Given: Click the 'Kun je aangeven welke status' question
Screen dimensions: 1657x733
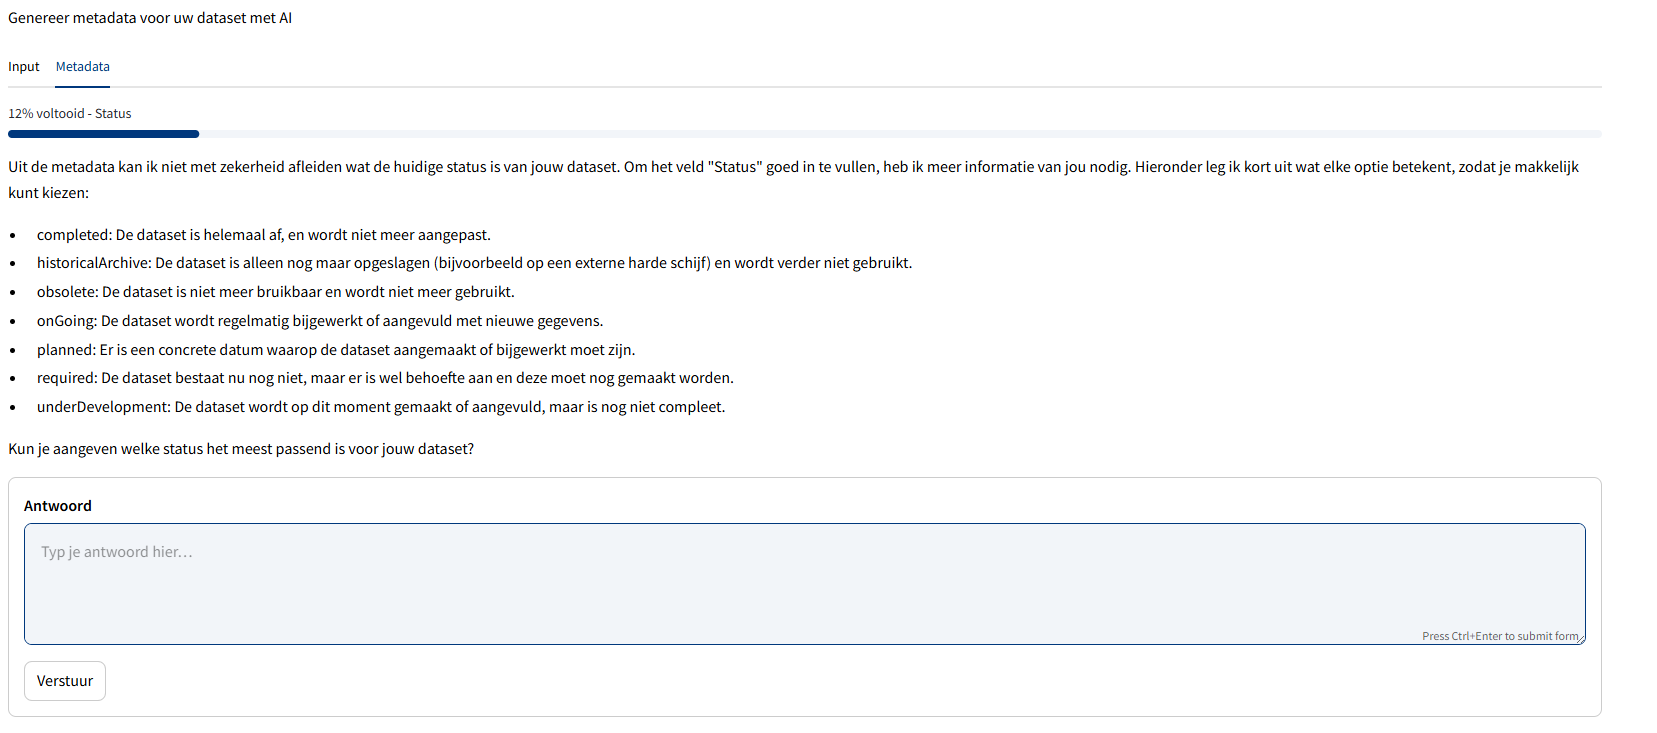Looking at the screenshot, I should (x=241, y=449).
